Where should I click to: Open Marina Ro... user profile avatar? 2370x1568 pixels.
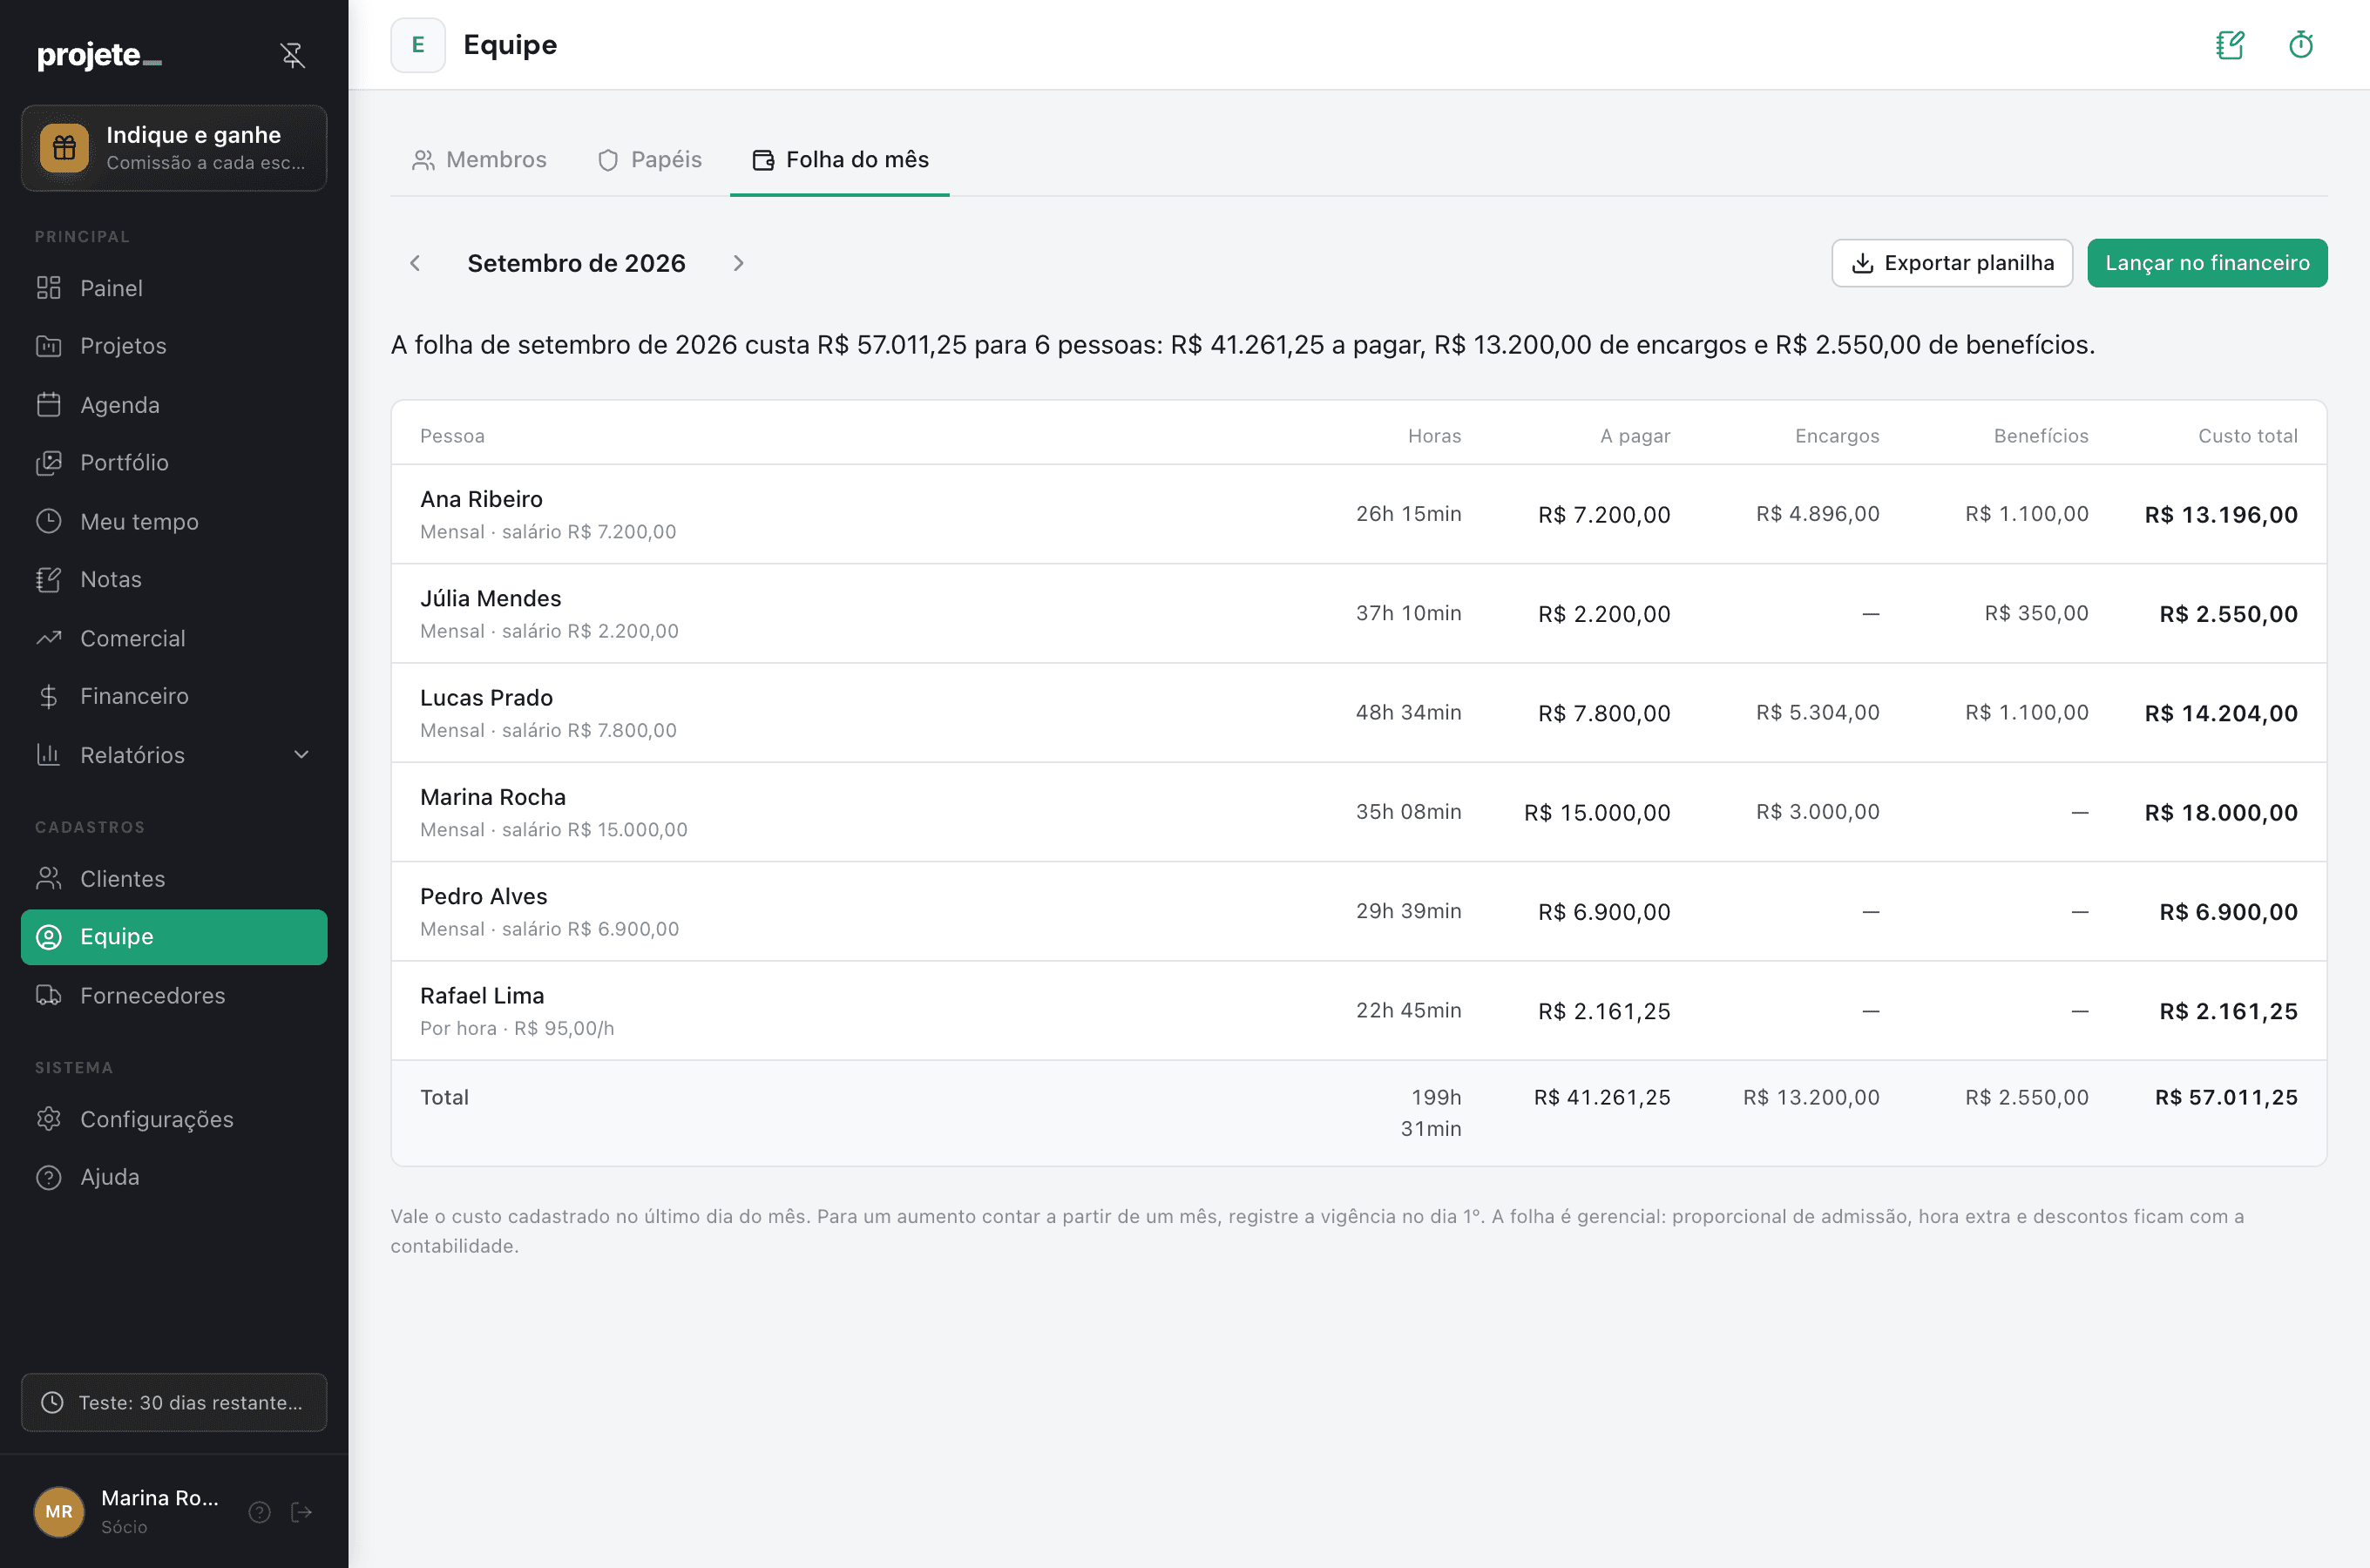[59, 1512]
